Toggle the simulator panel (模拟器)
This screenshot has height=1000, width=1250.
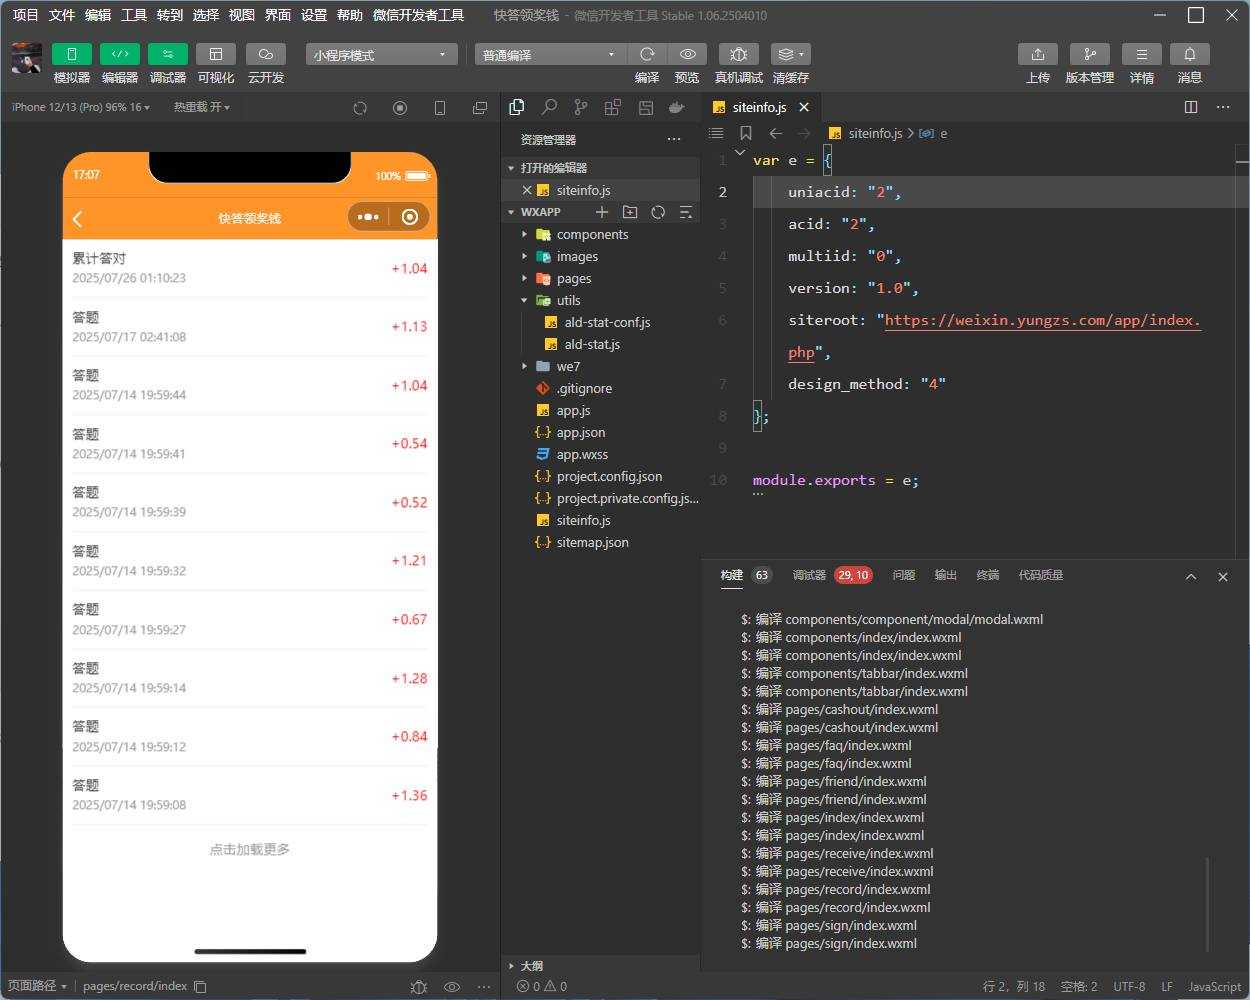pos(72,54)
